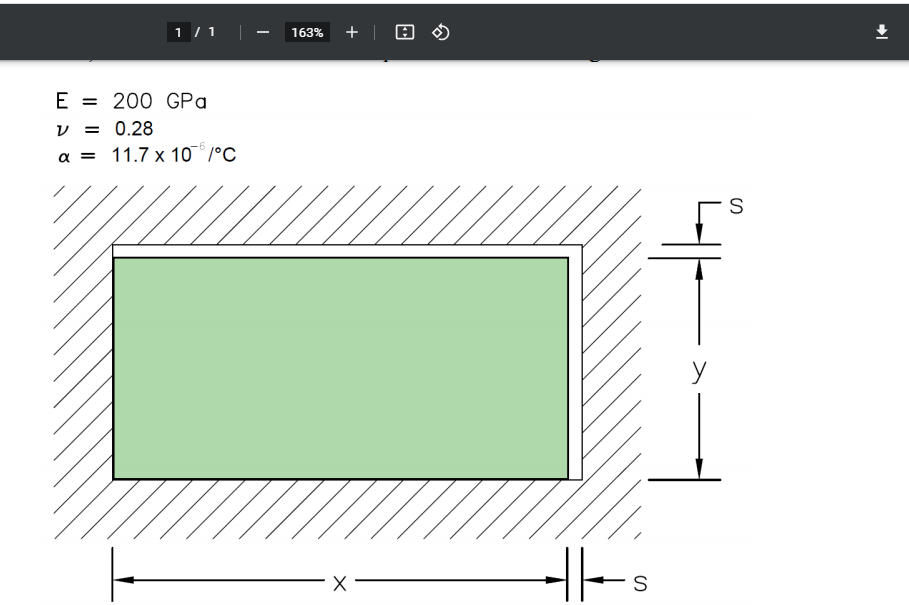
Task: Click the 'y' dimension label
Action: point(700,370)
